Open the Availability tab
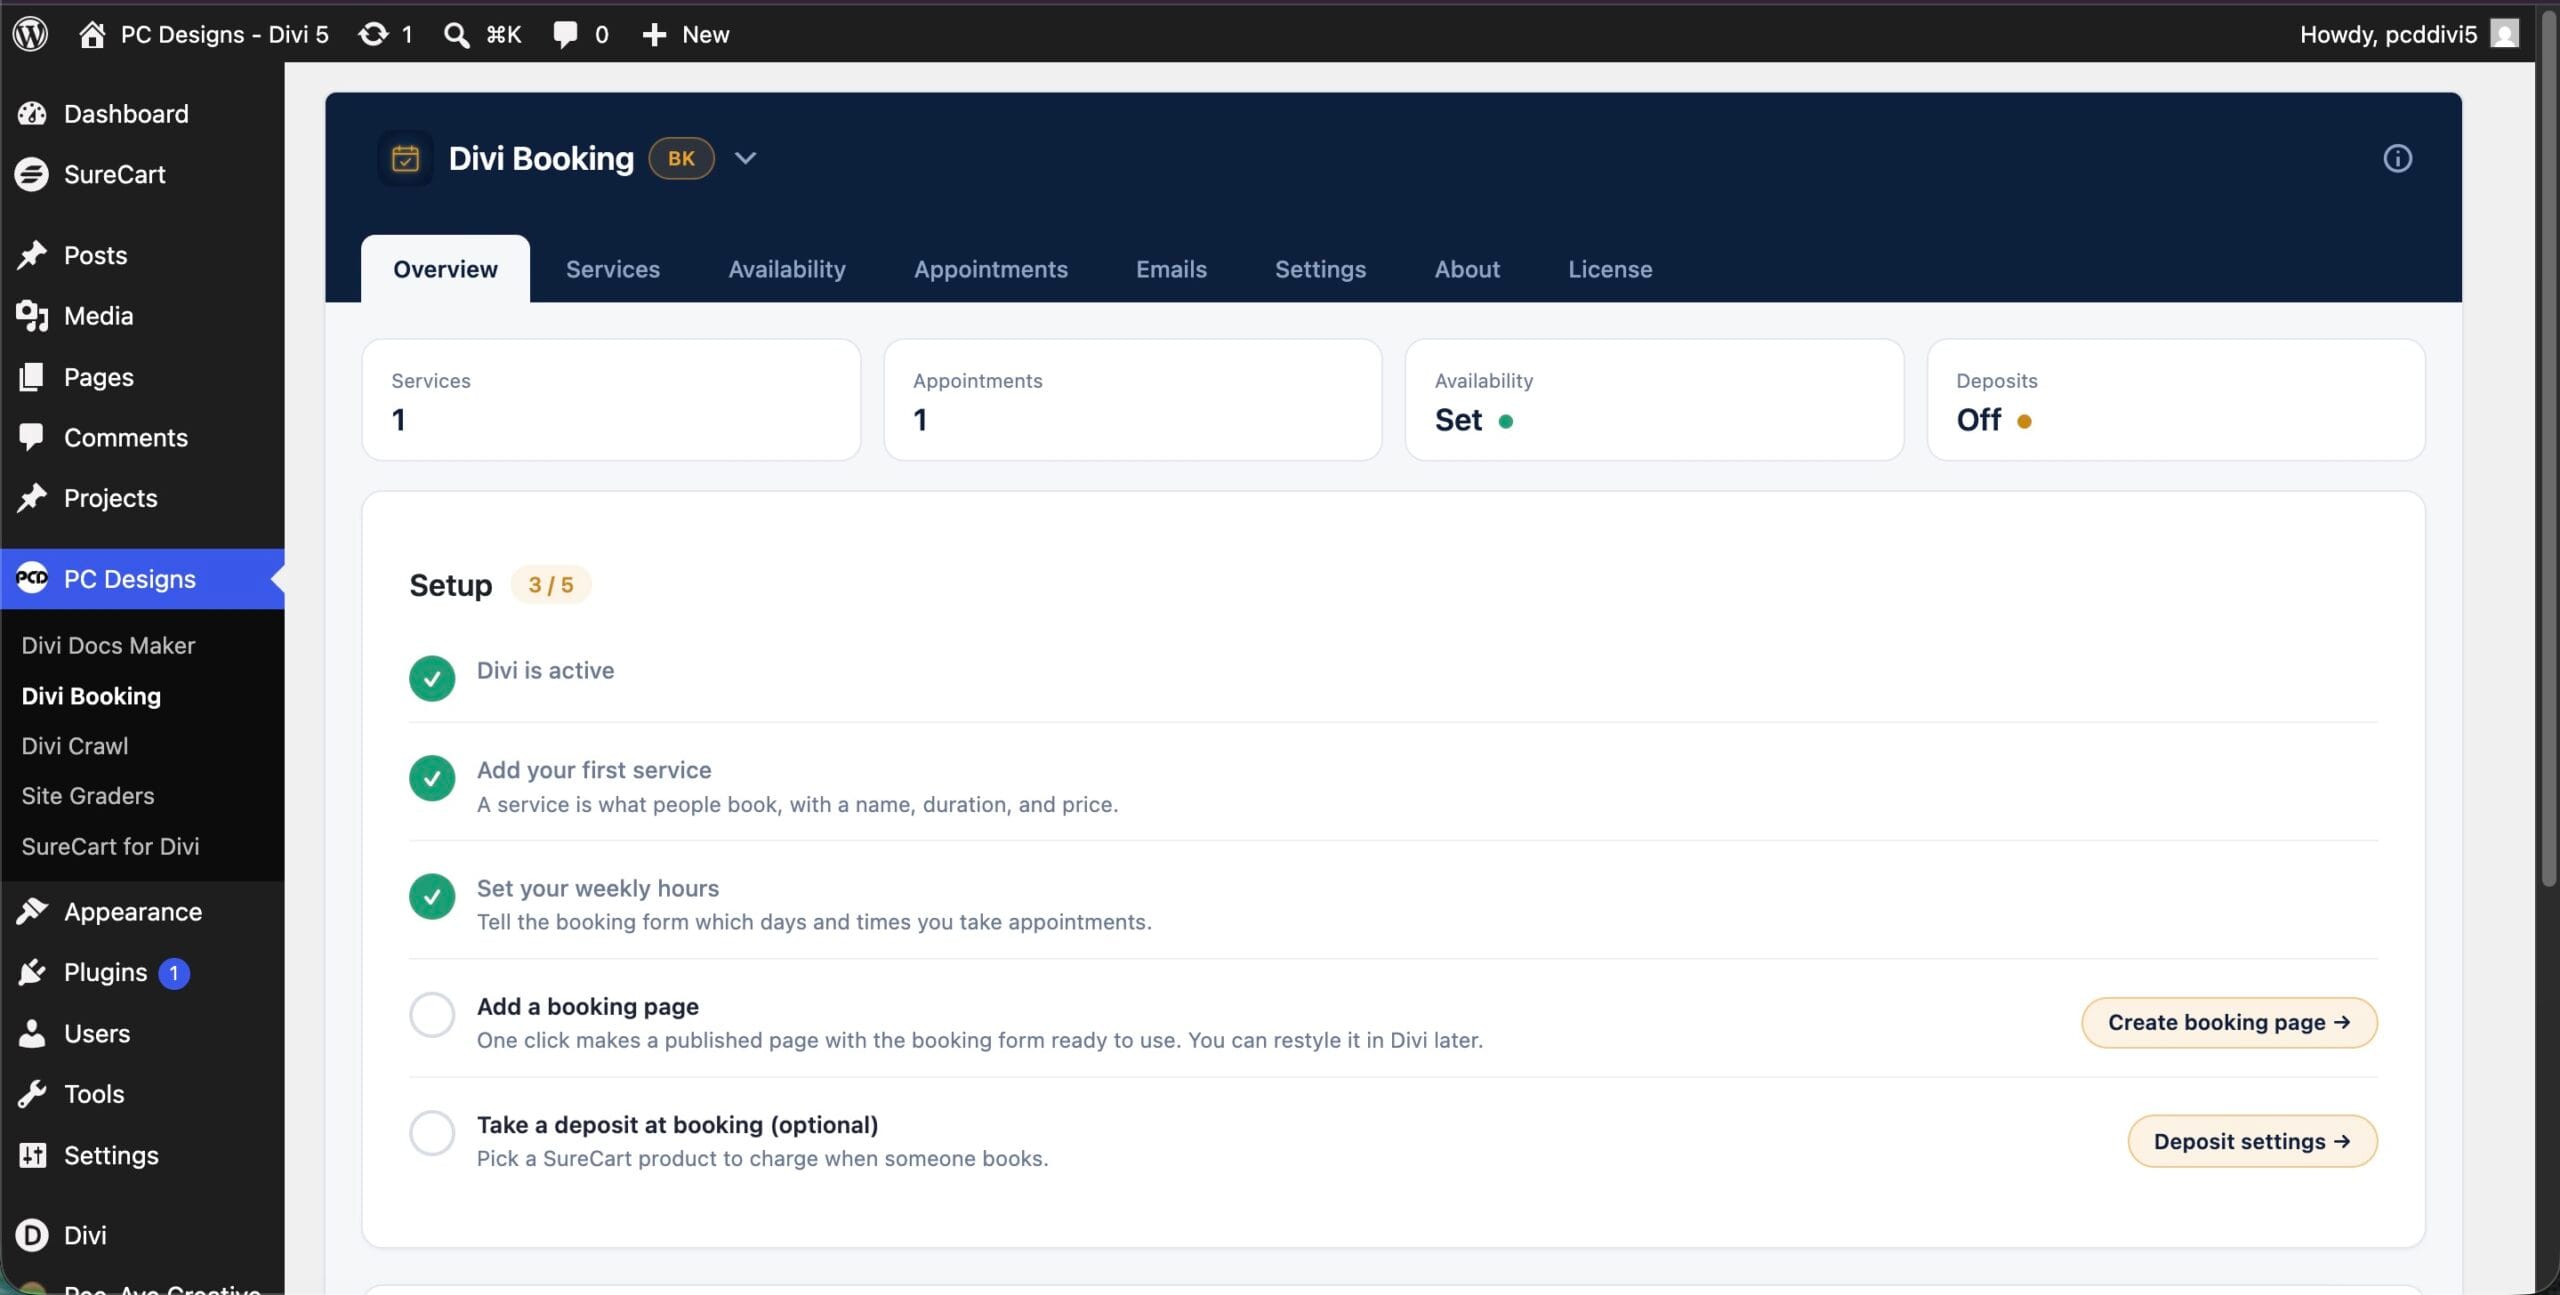 tap(787, 269)
